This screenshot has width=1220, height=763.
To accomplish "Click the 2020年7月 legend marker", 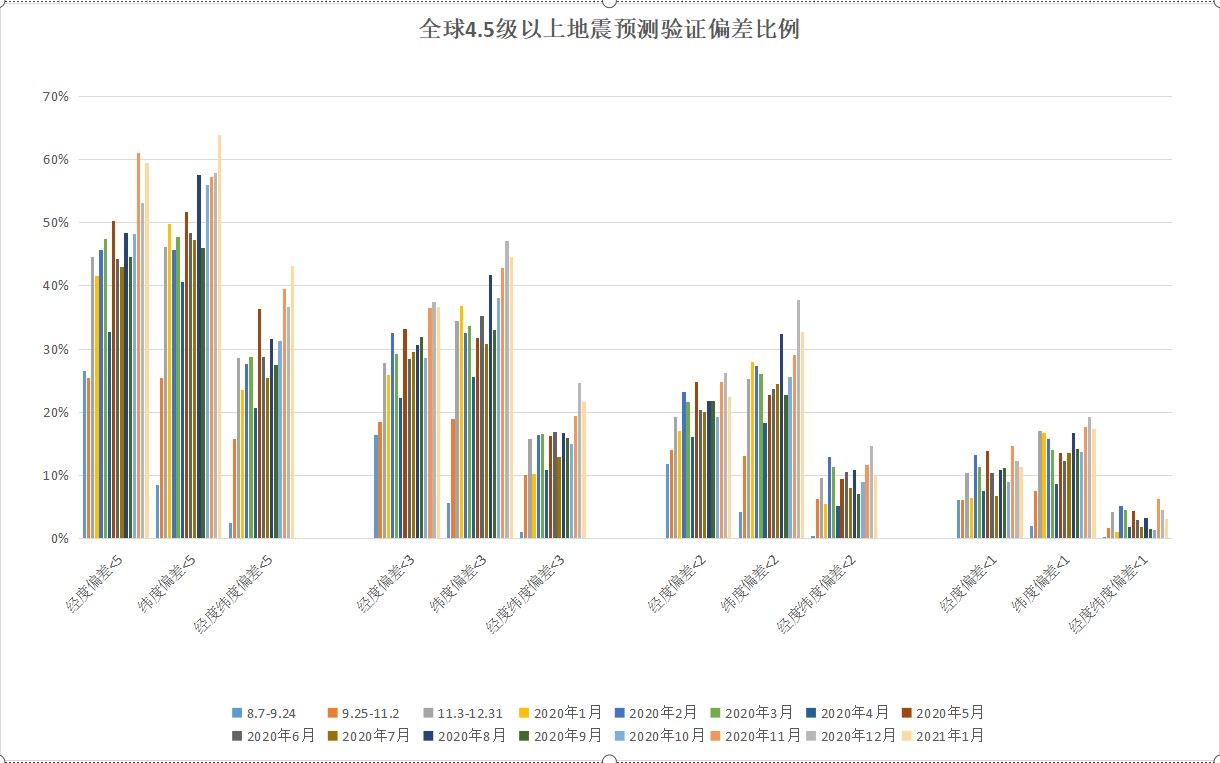I will 335,736.
